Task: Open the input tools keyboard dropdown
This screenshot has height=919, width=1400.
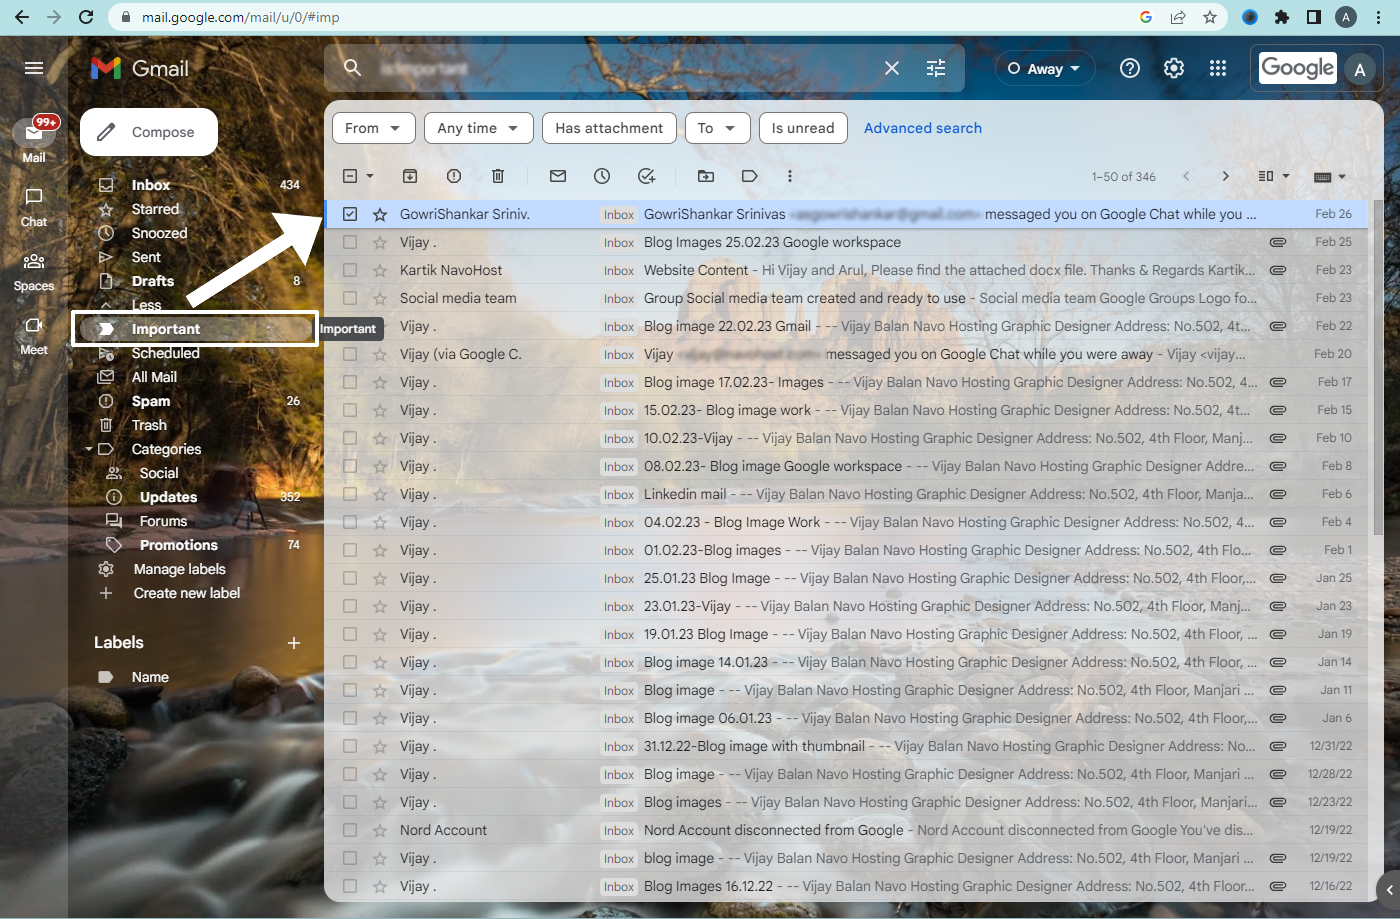Action: click(x=1330, y=177)
